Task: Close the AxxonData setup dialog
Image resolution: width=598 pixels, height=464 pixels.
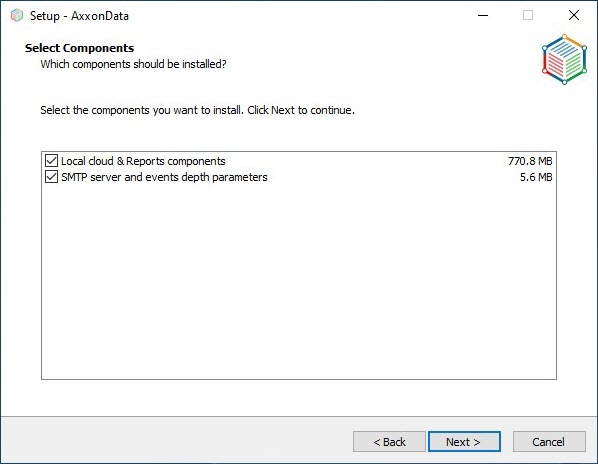Action: (574, 16)
